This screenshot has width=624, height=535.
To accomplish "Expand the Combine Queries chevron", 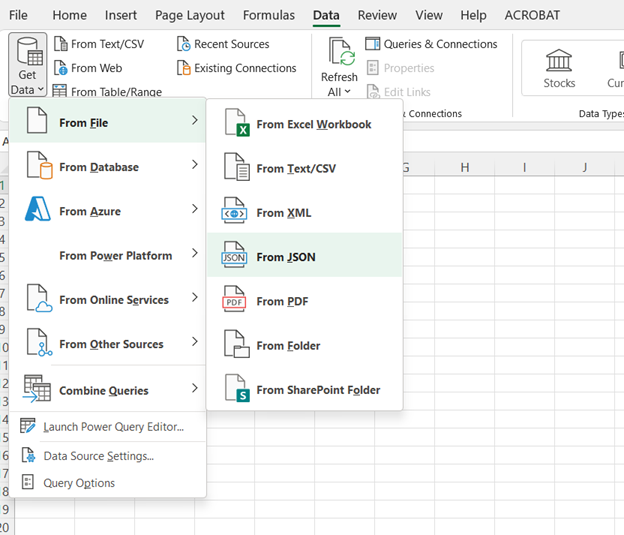I will coord(194,388).
